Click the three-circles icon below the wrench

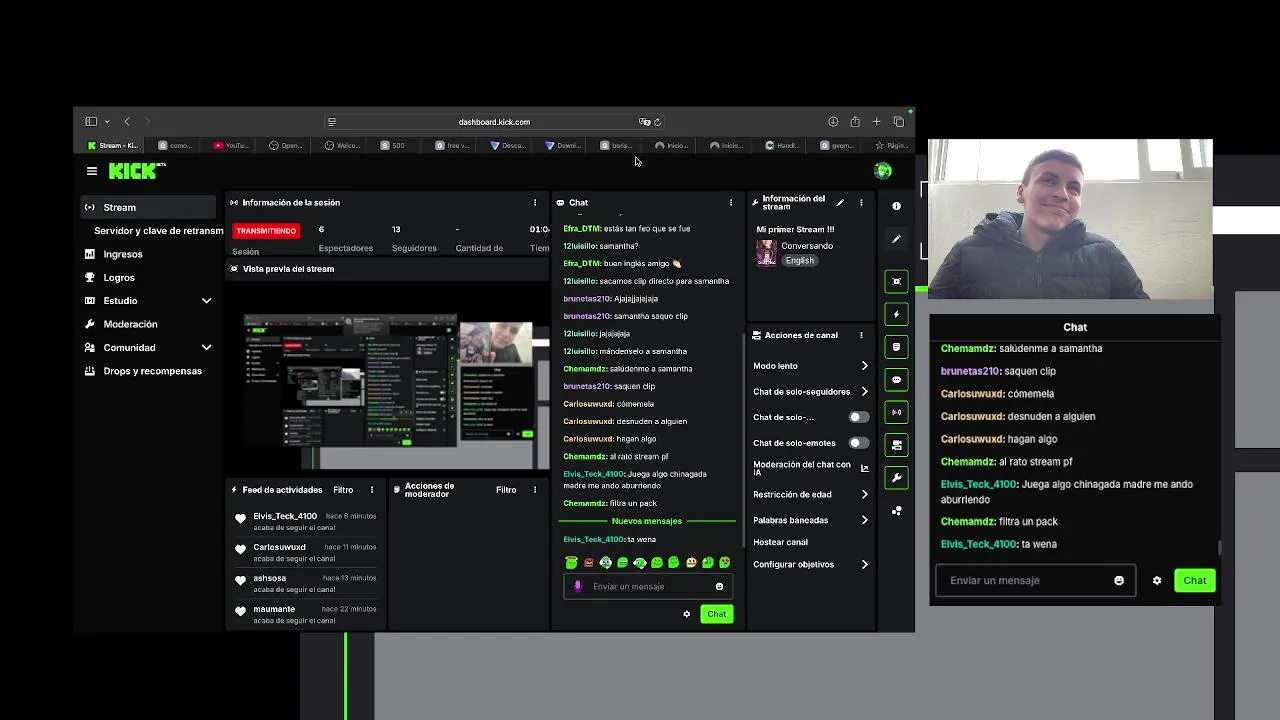896,511
